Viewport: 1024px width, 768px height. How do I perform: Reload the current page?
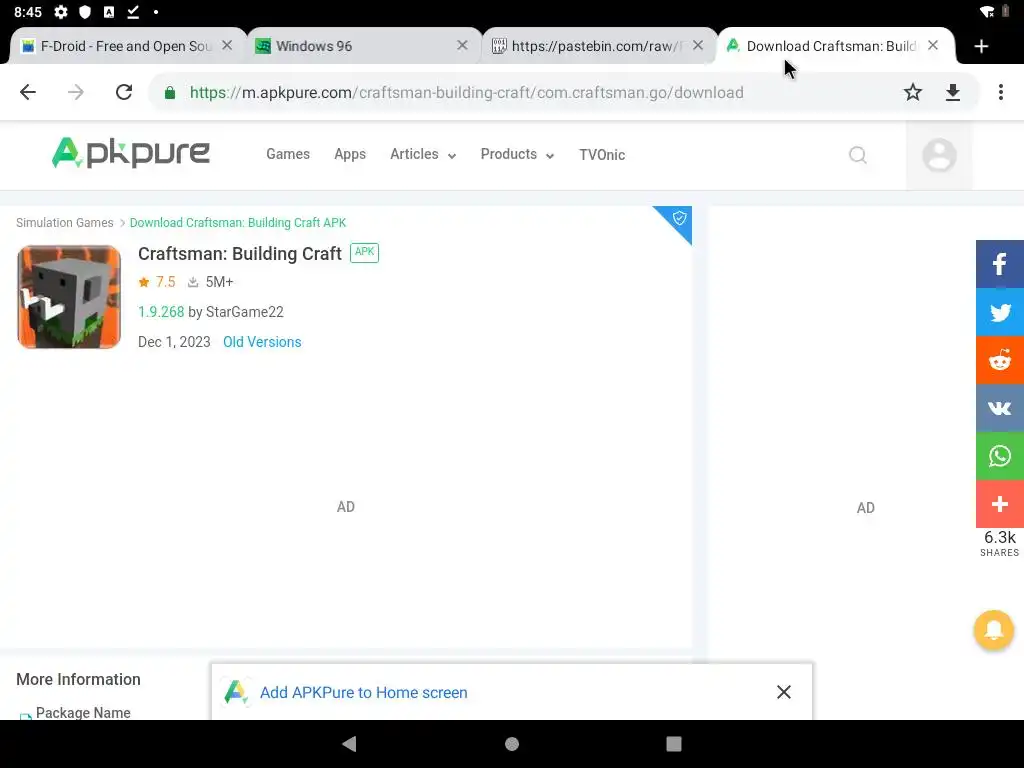(x=123, y=92)
